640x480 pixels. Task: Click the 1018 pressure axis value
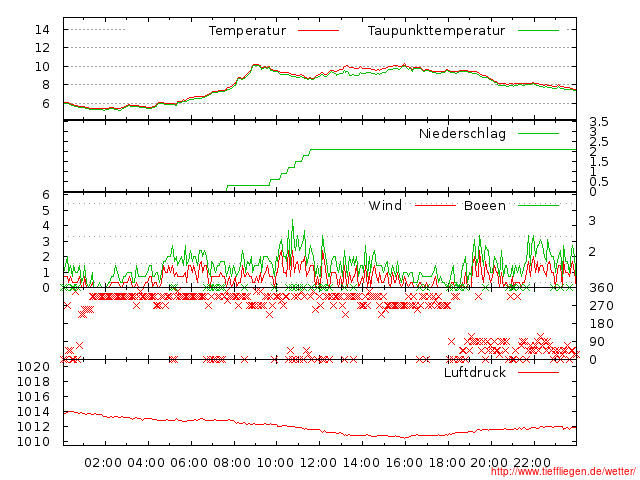(33, 382)
